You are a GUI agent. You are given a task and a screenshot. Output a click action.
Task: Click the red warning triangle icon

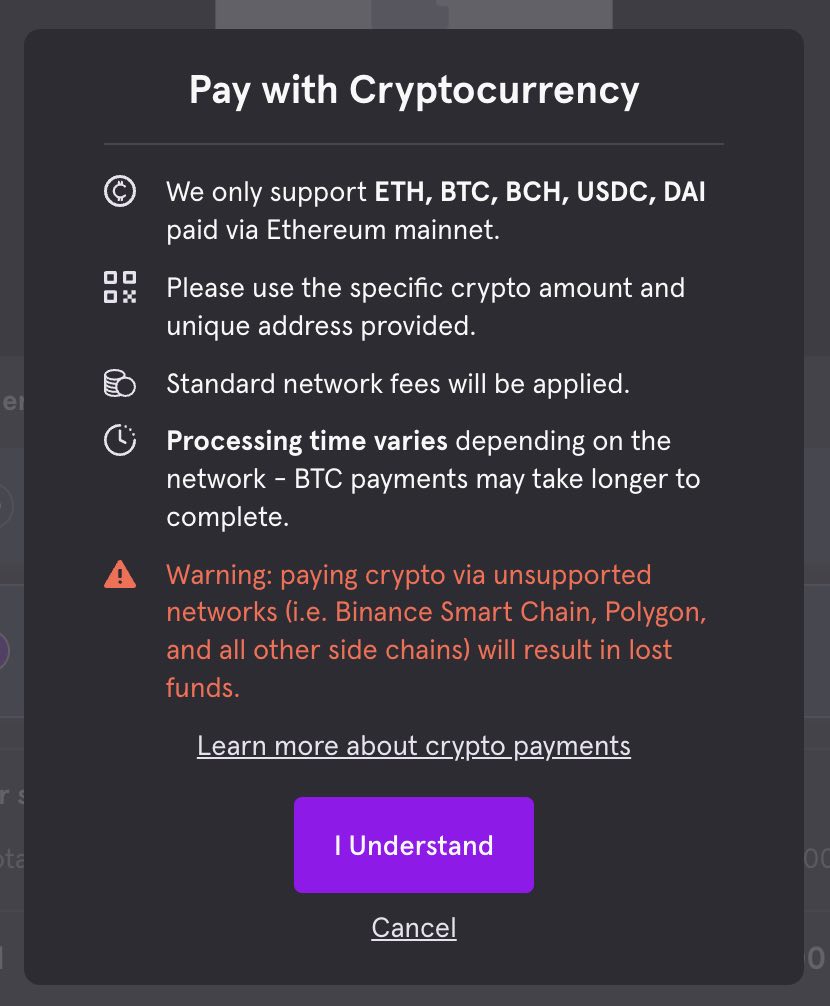point(120,575)
